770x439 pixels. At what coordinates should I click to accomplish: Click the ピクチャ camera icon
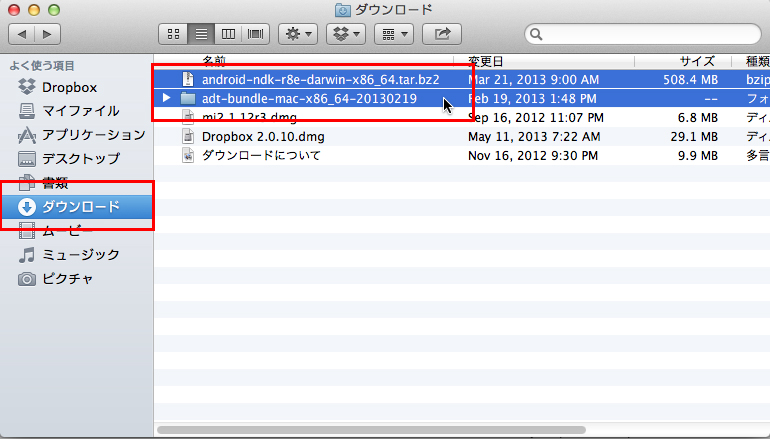[x=27, y=279]
